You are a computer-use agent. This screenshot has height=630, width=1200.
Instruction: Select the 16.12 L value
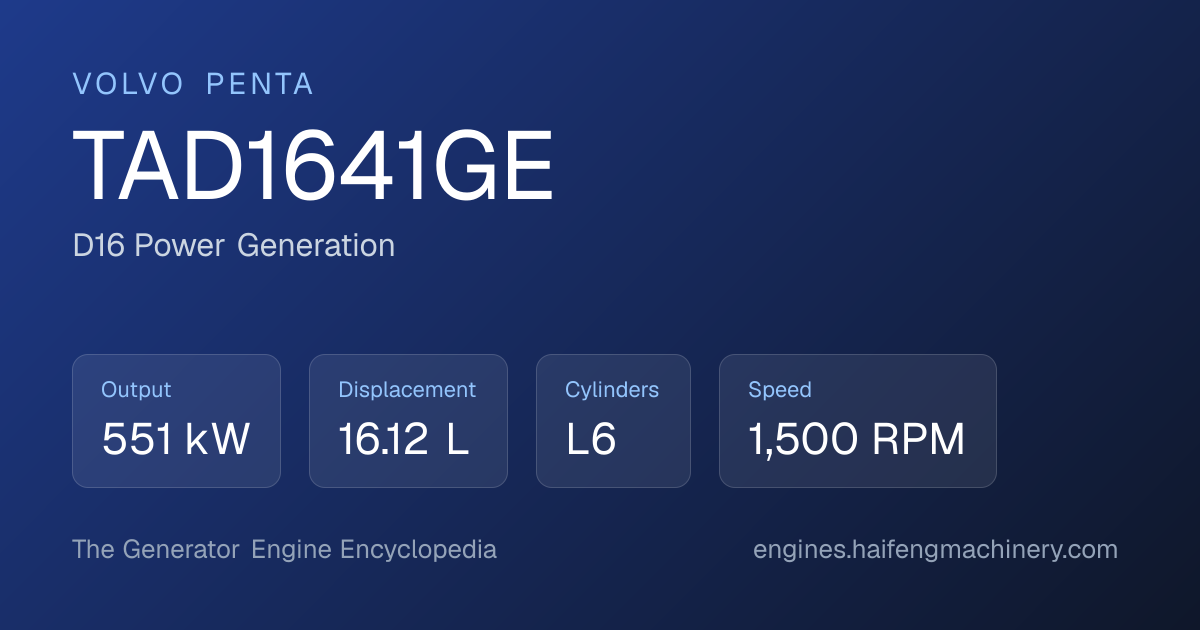404,440
